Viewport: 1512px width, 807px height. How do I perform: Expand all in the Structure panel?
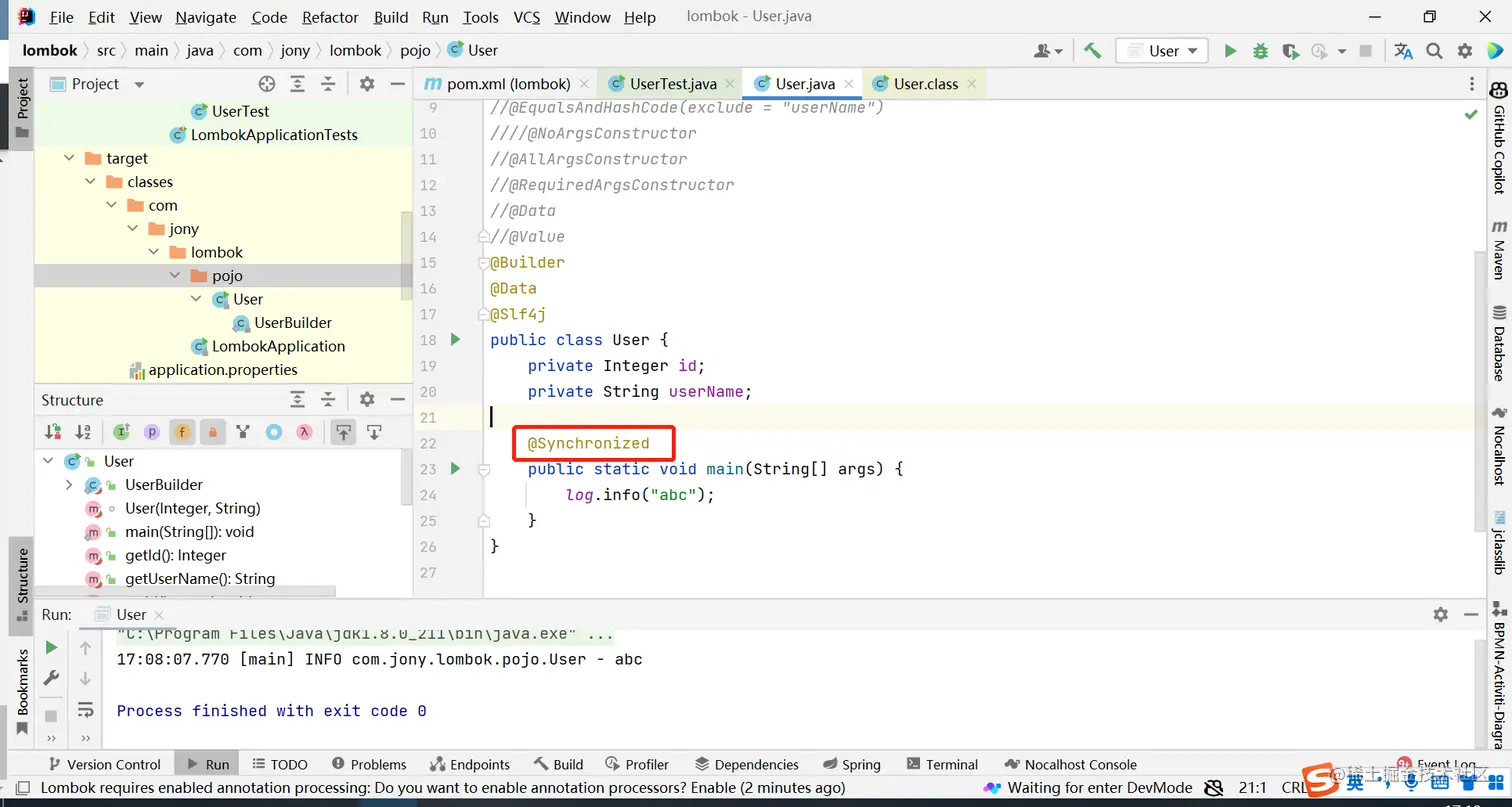297,400
